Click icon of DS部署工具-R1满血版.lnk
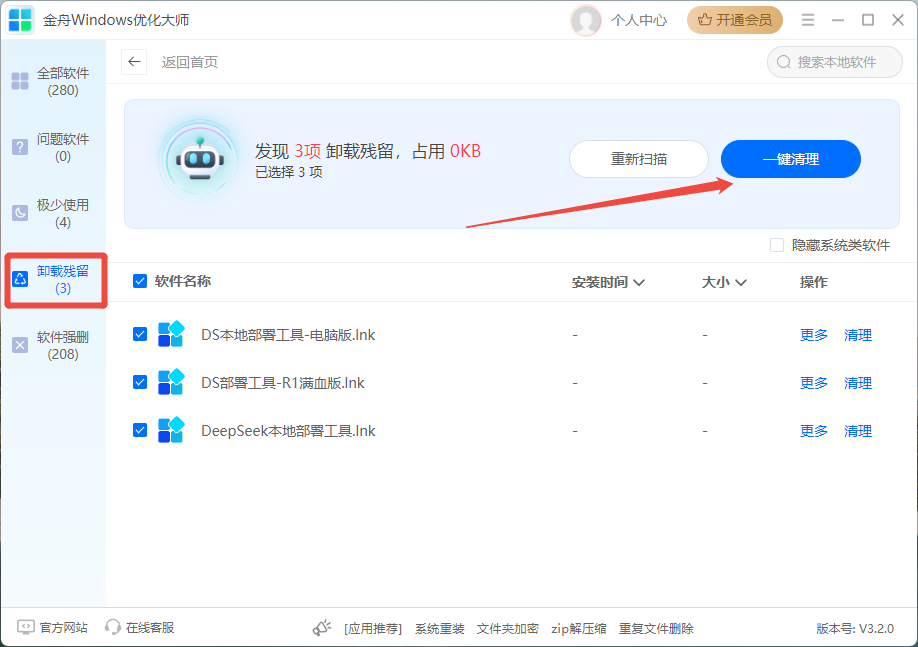918x647 pixels. [172, 382]
